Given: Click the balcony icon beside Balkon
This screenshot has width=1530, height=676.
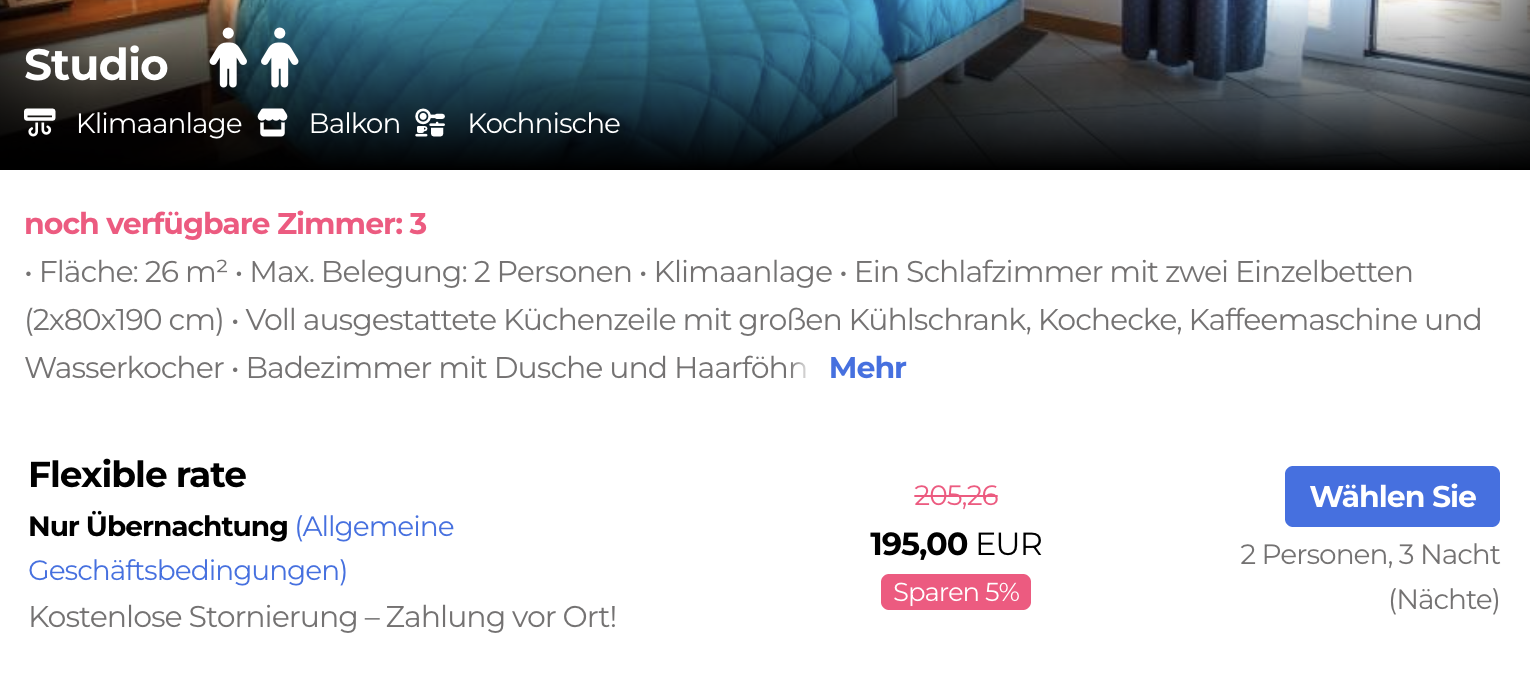Looking at the screenshot, I should click(x=272, y=124).
